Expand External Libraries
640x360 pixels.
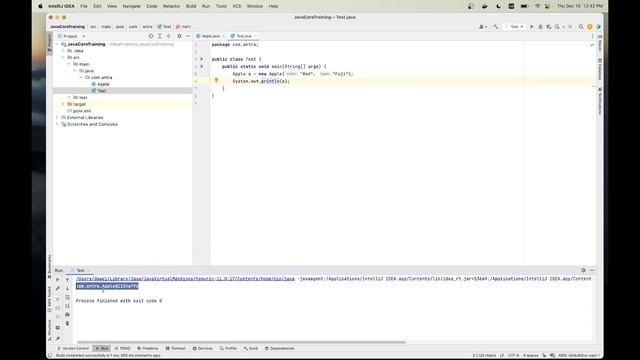click(x=58, y=118)
